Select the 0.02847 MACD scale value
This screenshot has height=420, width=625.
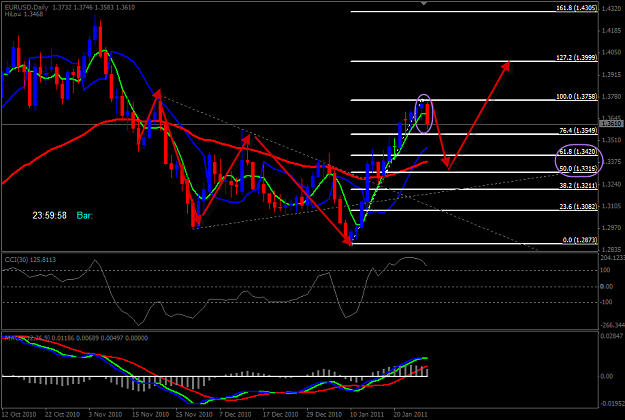click(x=611, y=336)
